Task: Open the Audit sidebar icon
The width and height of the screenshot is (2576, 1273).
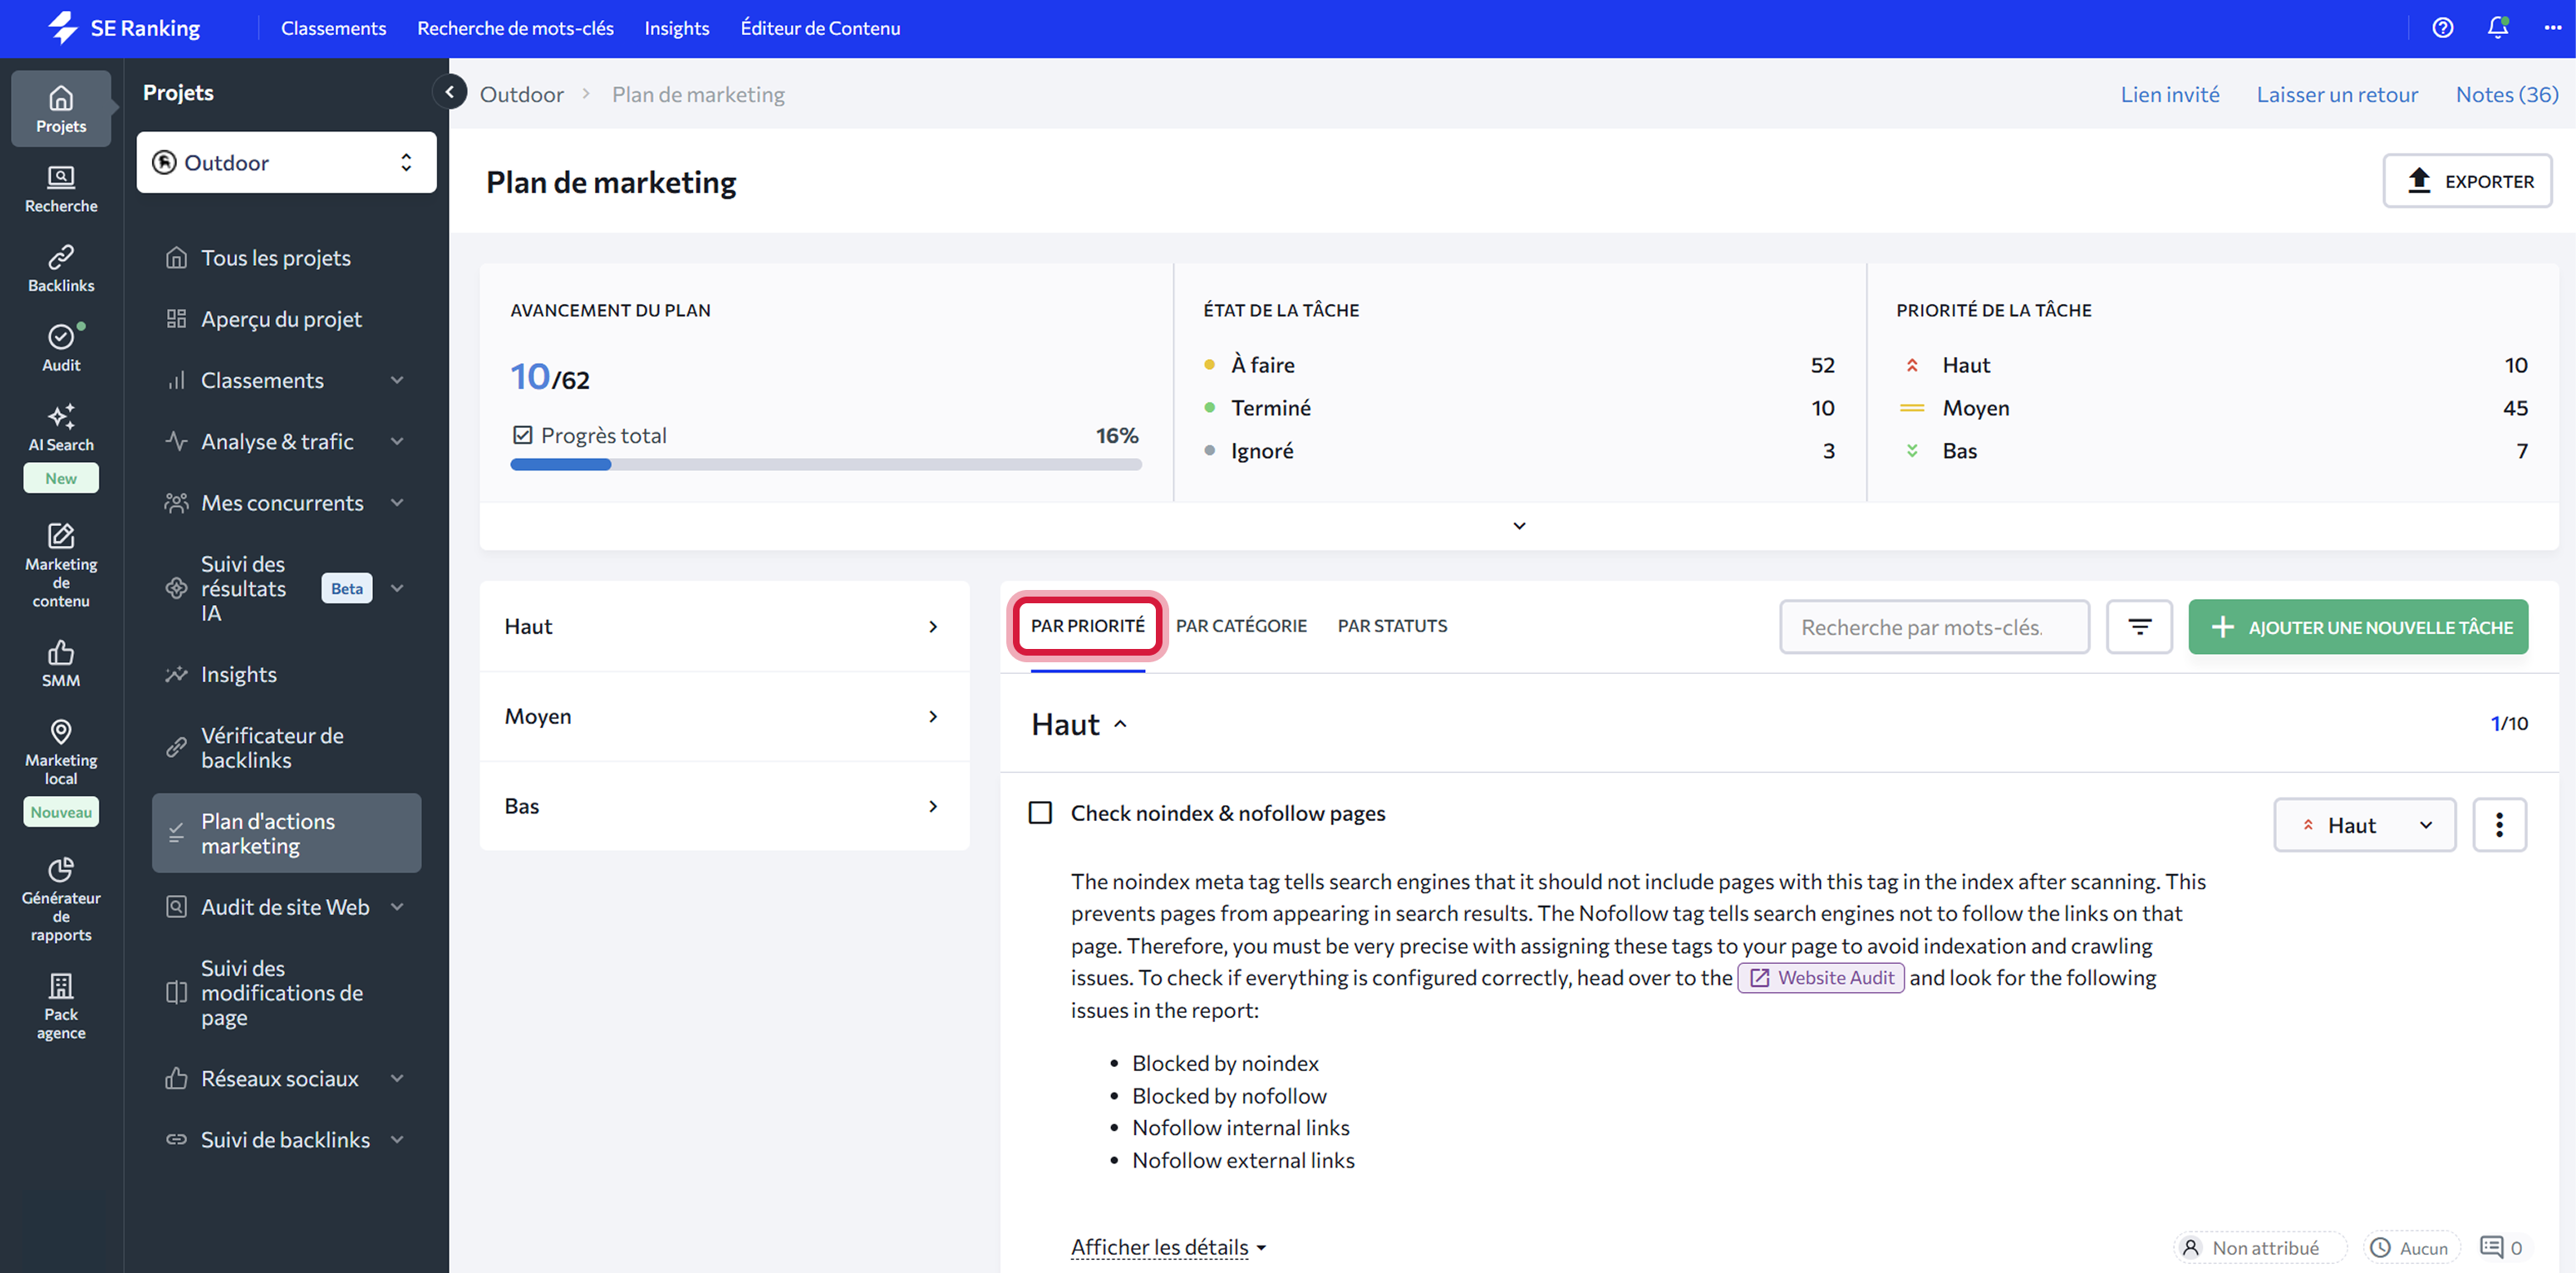Action: click(61, 348)
